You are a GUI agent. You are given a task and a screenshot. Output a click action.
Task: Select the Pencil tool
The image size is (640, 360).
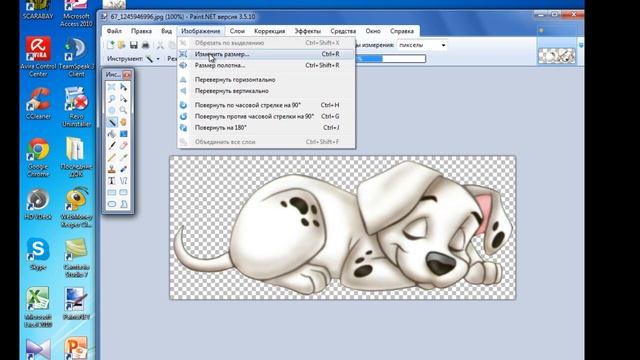111,157
